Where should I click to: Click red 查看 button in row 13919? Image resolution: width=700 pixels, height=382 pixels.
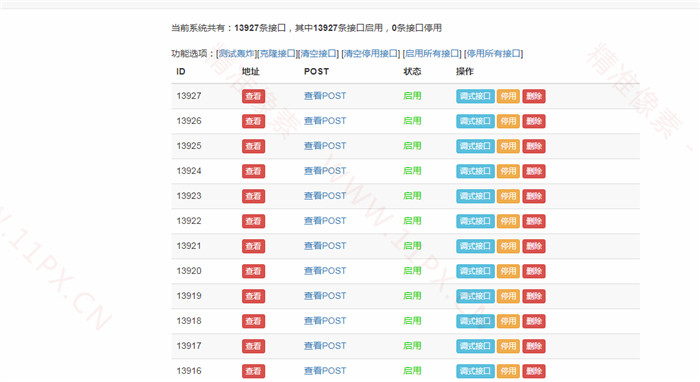point(254,296)
